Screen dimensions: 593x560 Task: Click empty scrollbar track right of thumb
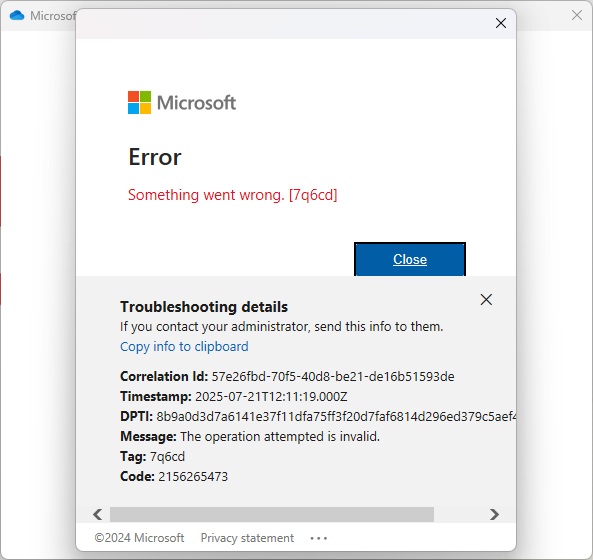(460, 514)
